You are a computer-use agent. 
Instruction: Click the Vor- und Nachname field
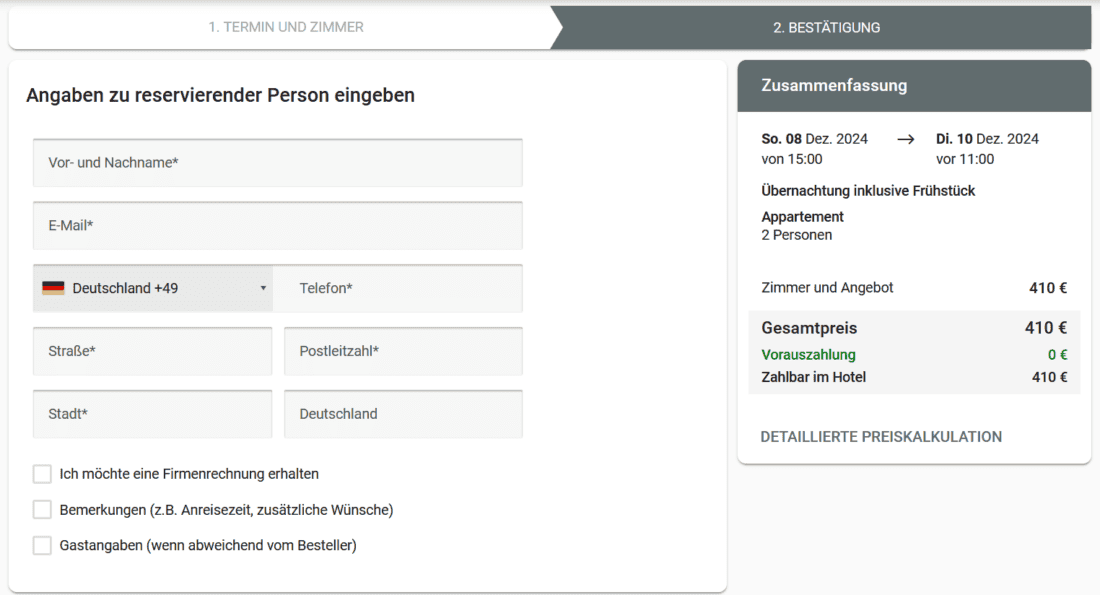(277, 163)
